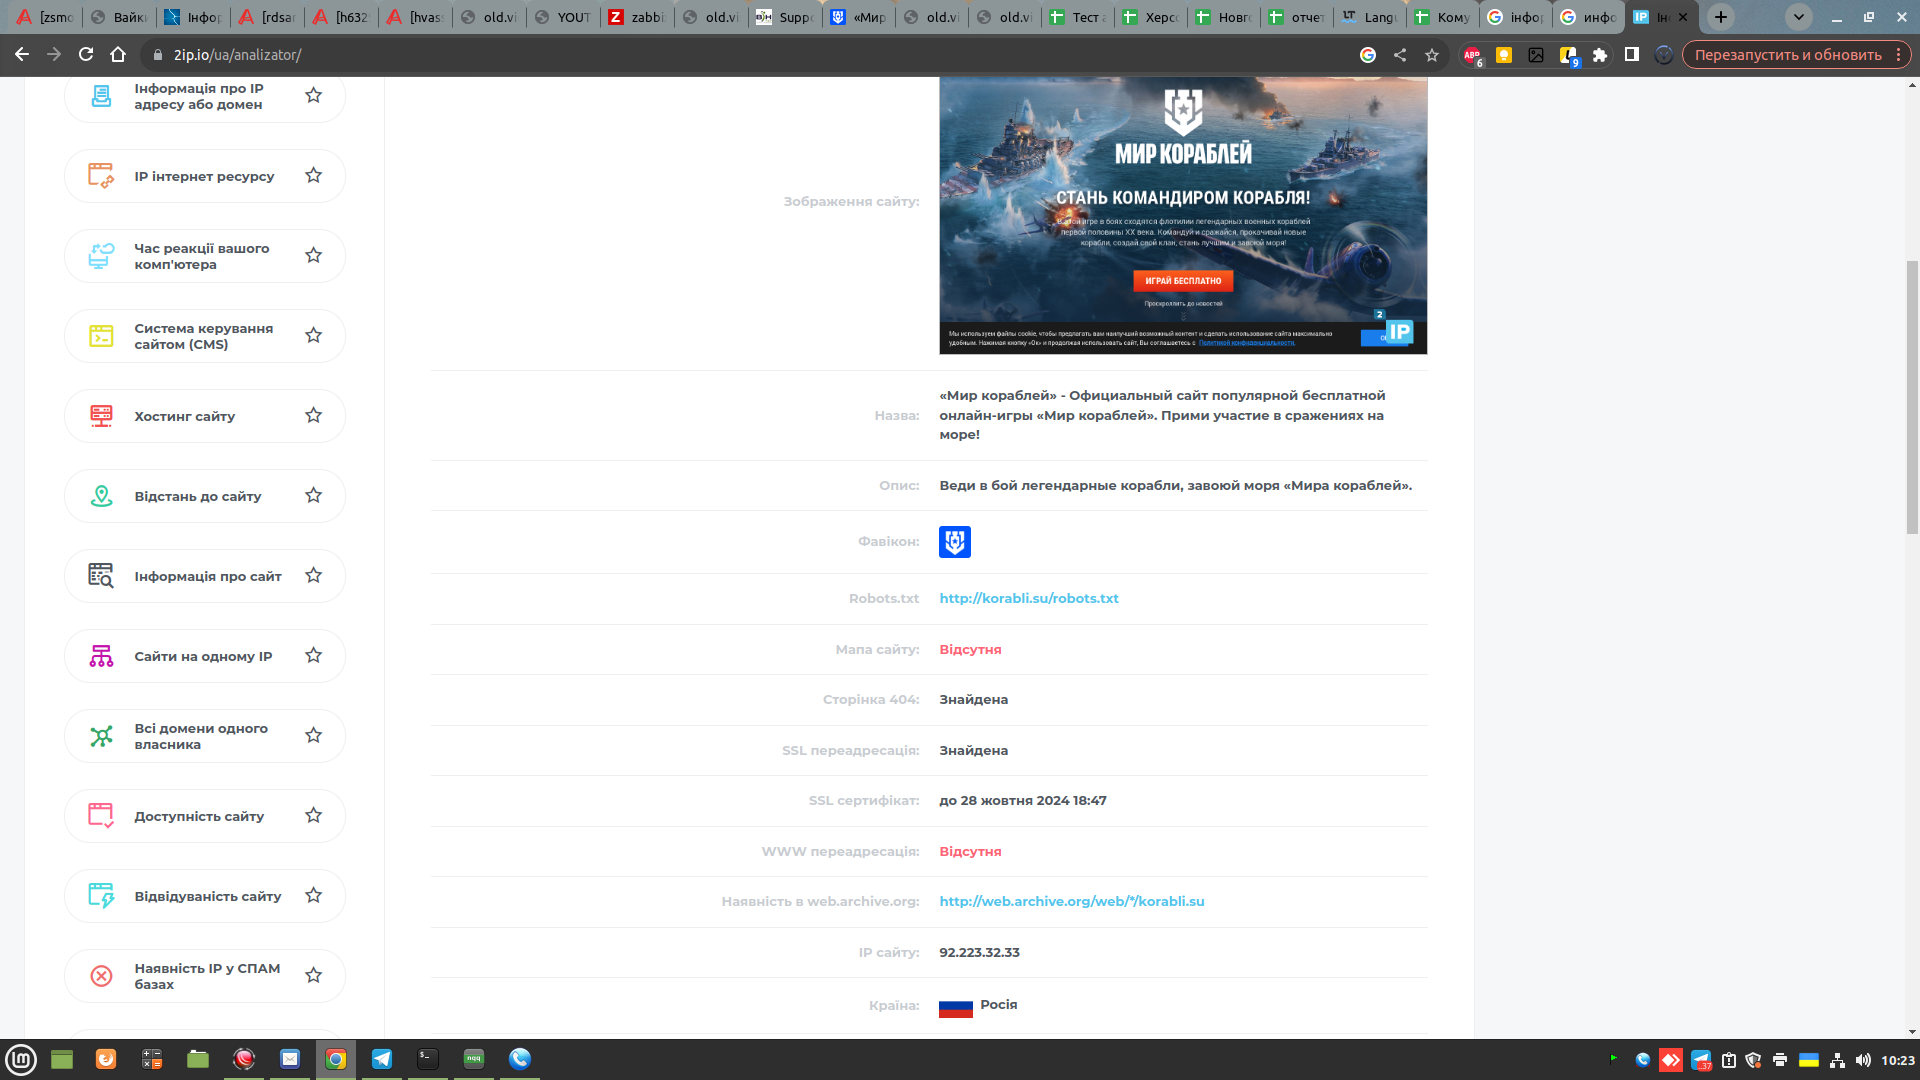Reload the current page

86,55
